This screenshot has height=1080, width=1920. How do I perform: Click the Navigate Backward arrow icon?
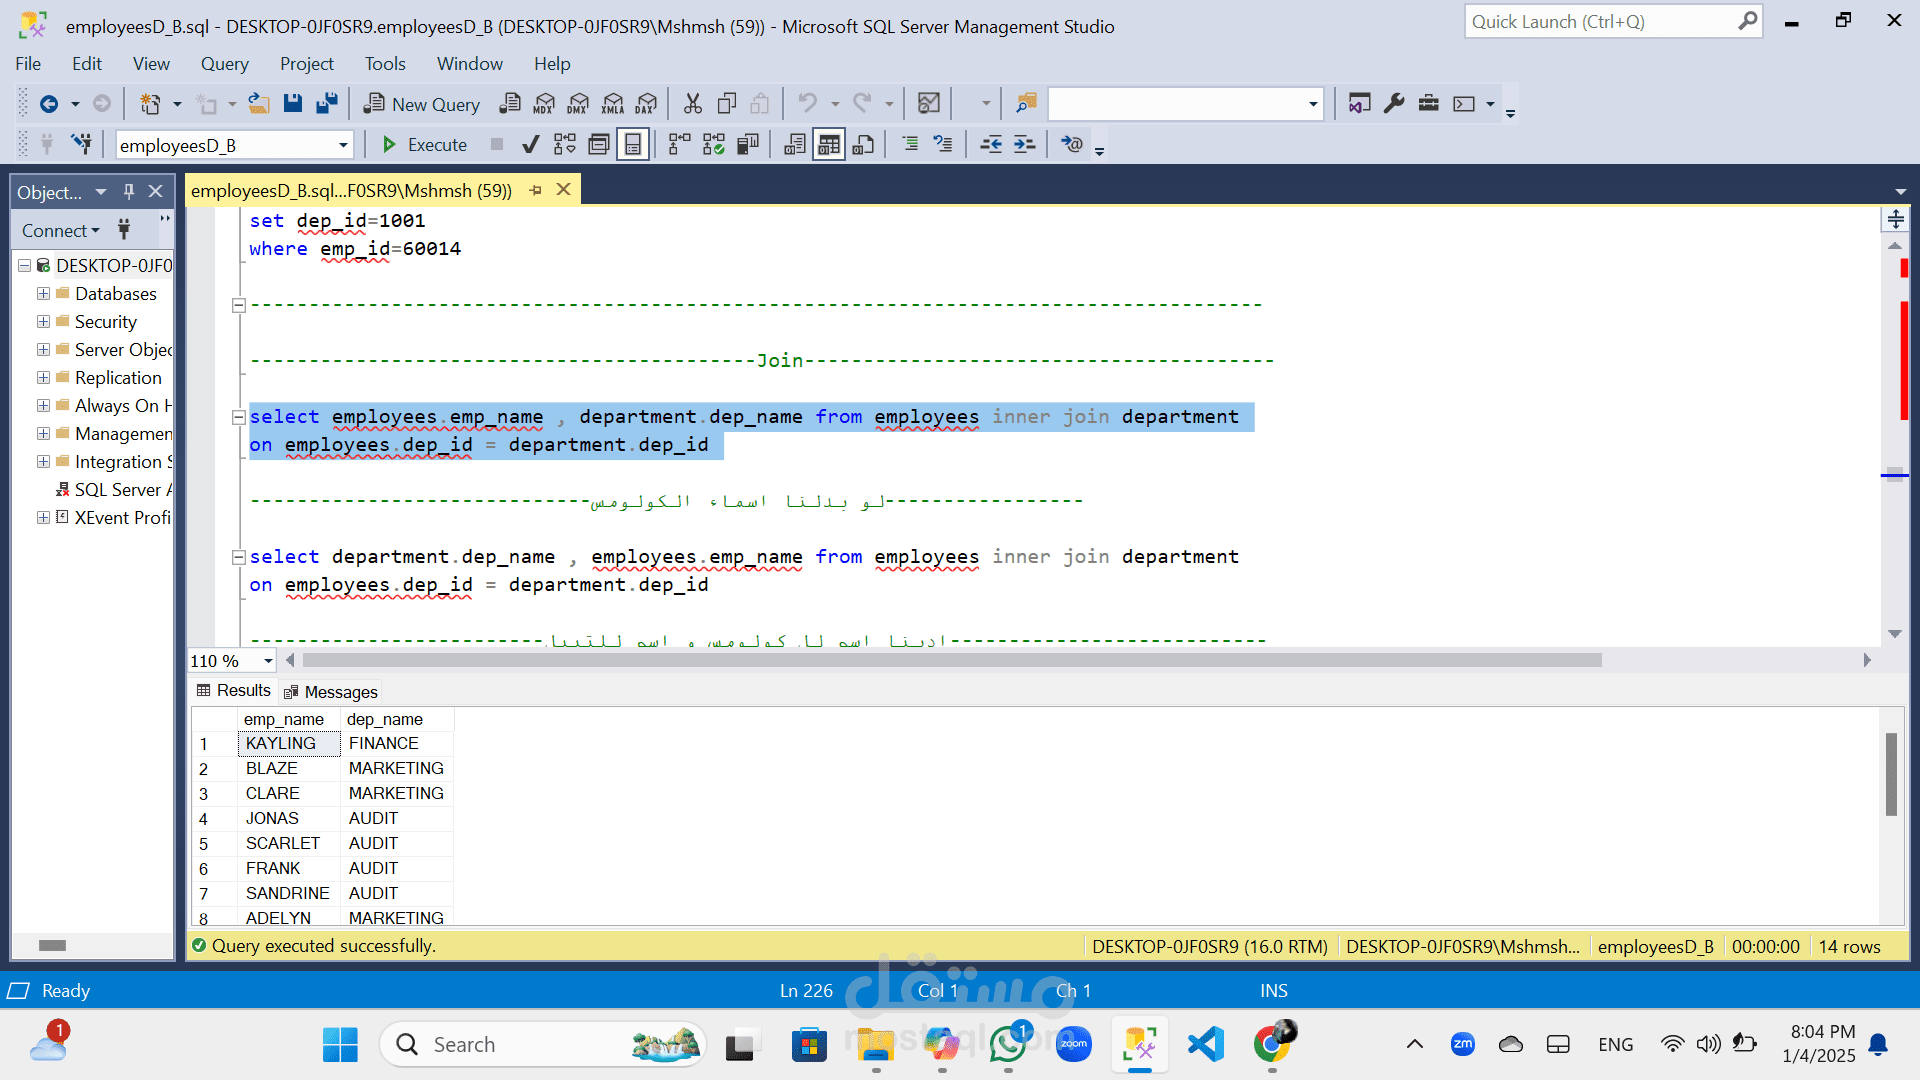coord(48,103)
